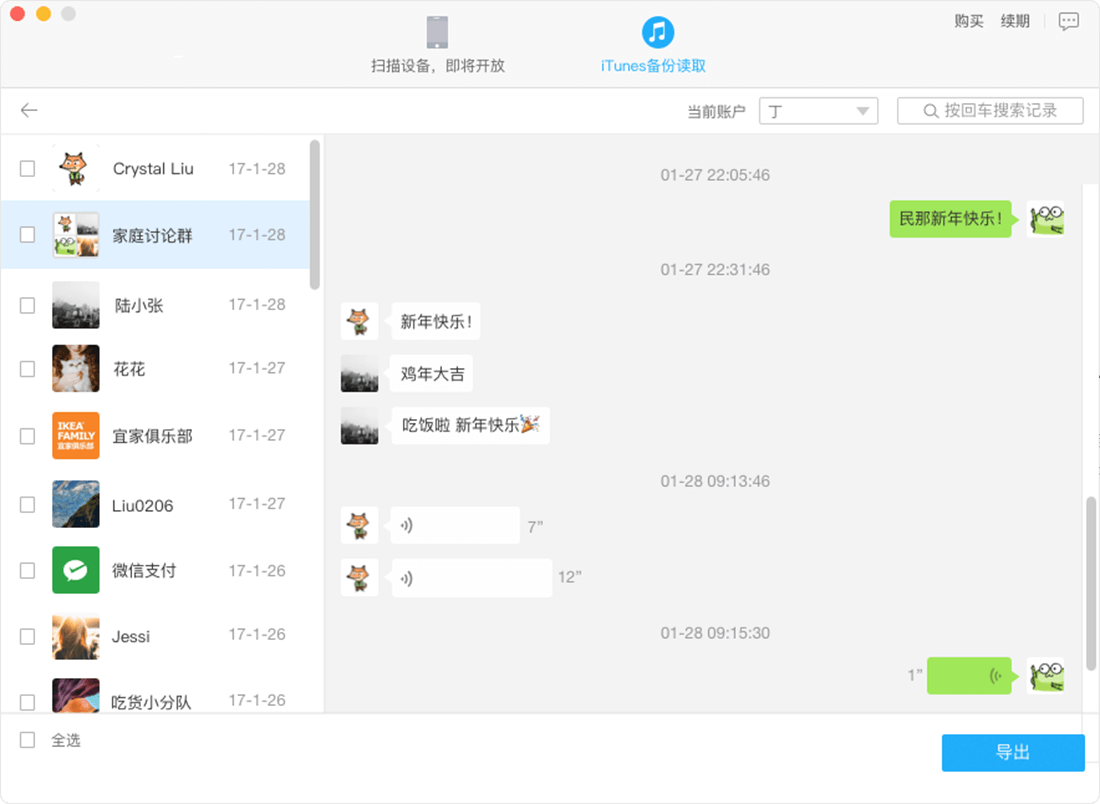
Task: Select the 陆小张 conversation in sidebar
Action: click(x=140, y=305)
